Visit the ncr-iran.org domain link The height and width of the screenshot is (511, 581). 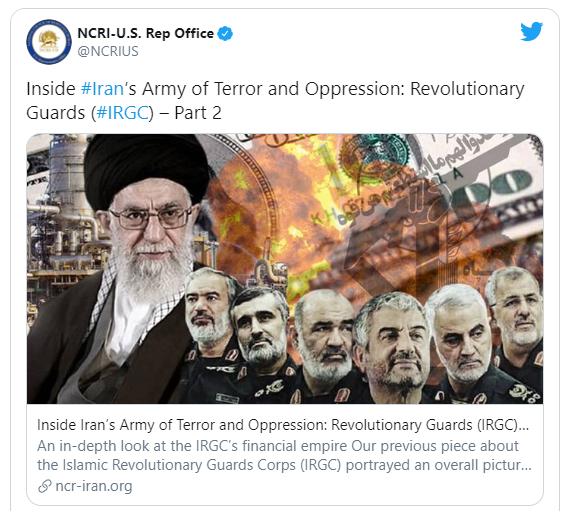pyautogui.click(x=93, y=486)
